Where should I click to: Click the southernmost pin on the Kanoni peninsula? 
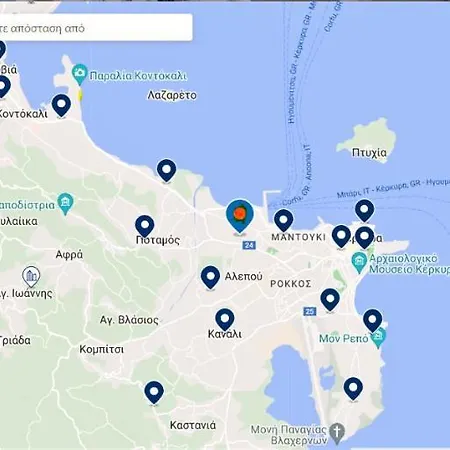(x=353, y=389)
